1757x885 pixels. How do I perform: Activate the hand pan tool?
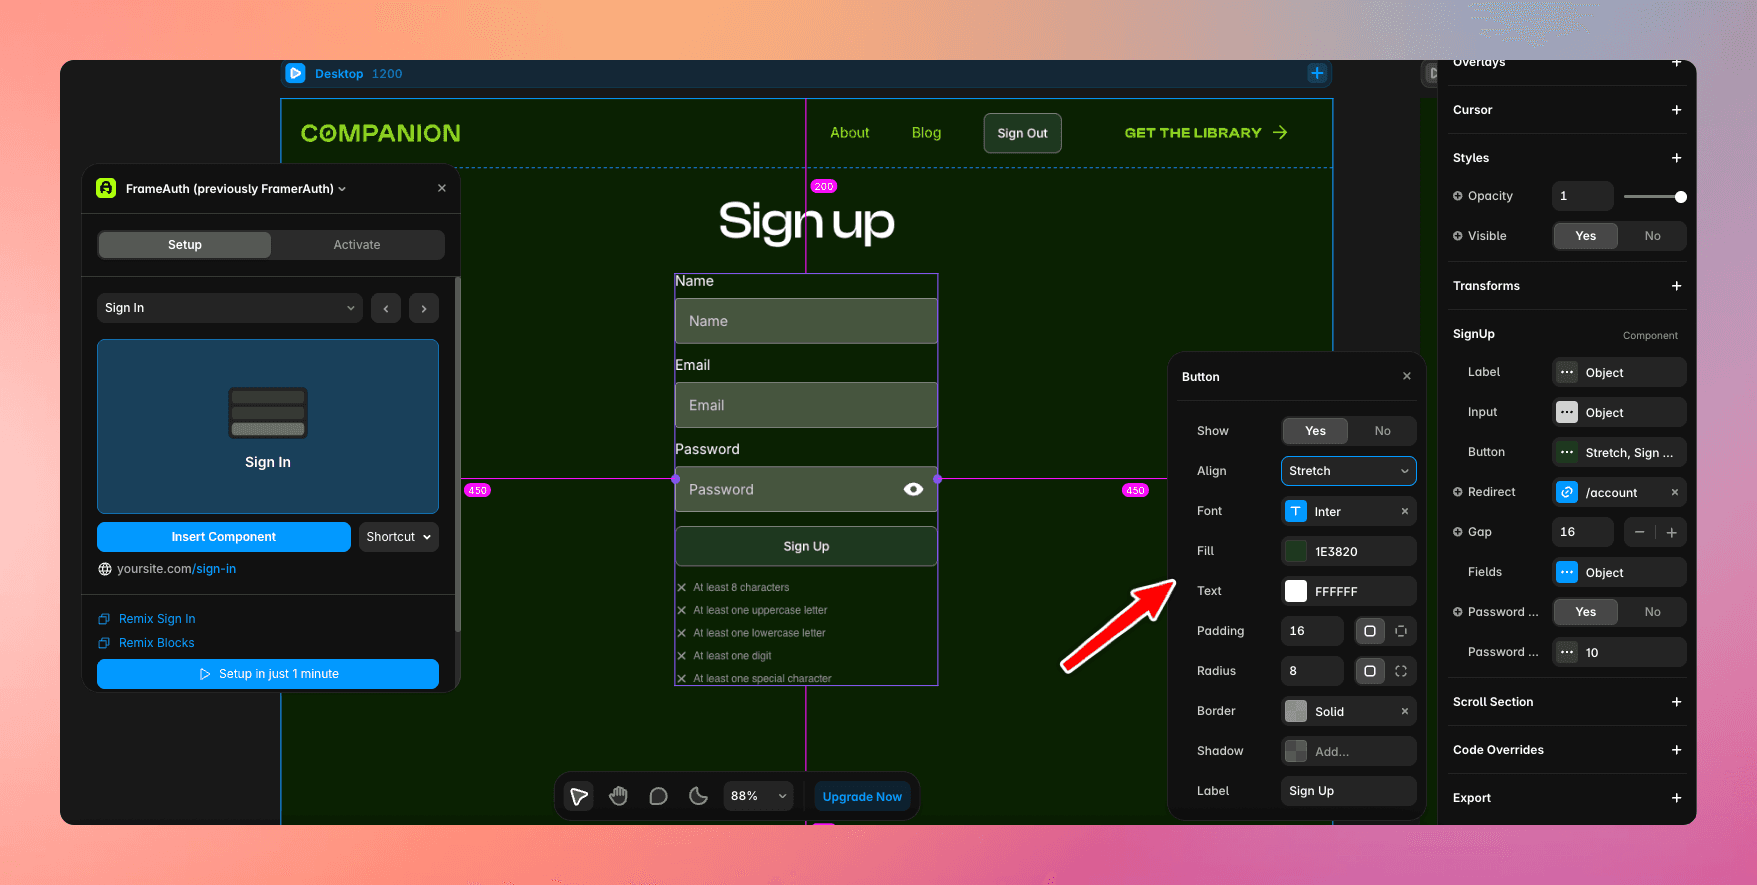[x=619, y=796]
